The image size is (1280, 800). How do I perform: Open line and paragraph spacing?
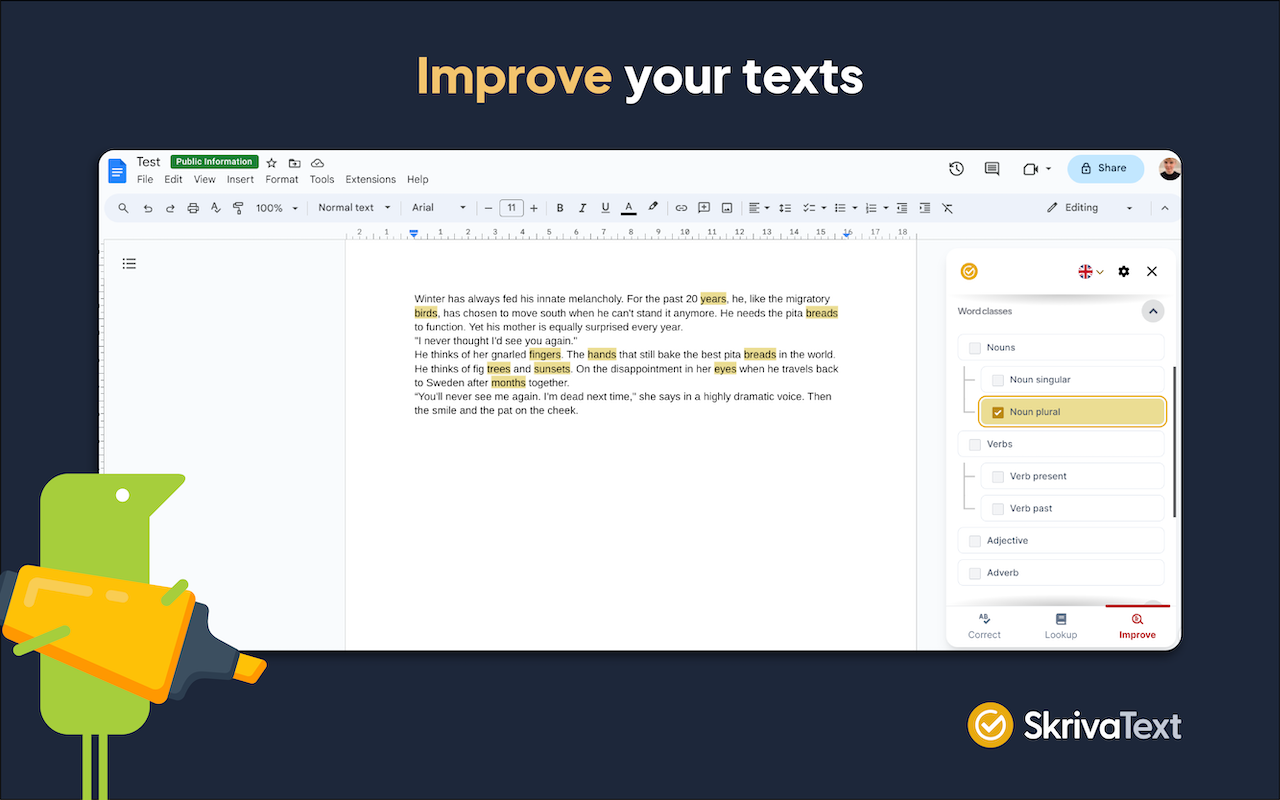point(785,208)
